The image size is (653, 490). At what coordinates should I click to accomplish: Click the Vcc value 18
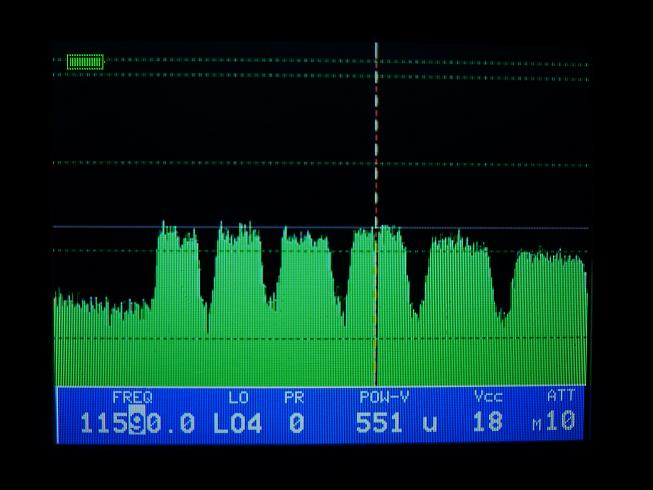(487, 422)
